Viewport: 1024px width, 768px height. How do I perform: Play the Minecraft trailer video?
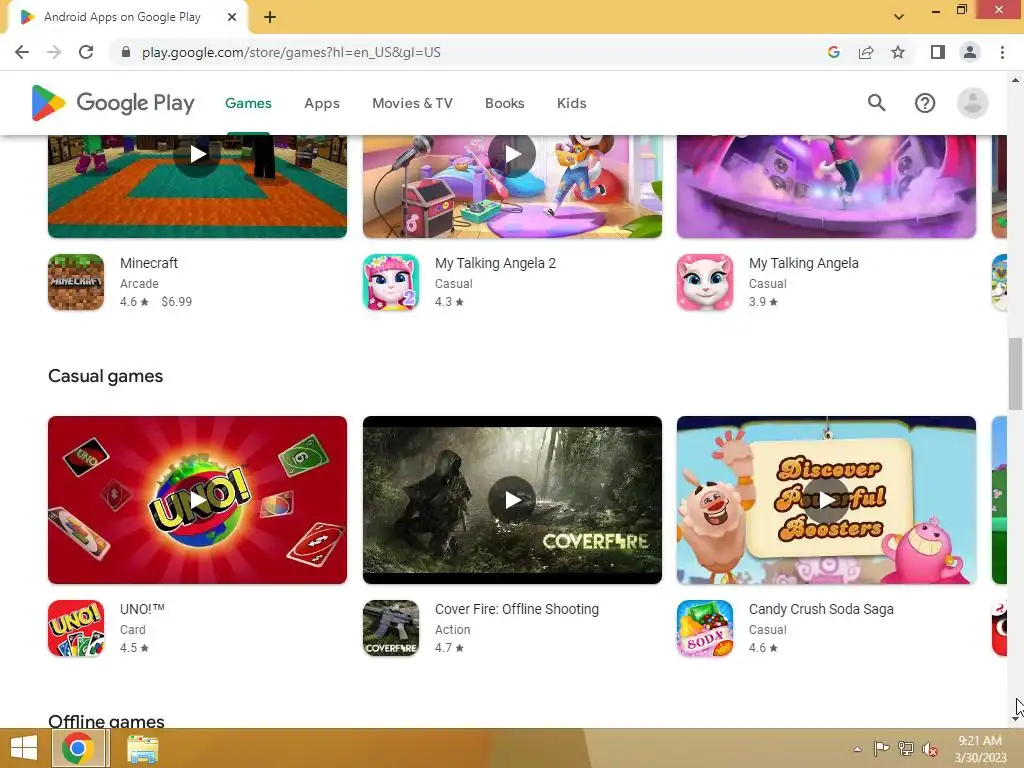pos(197,155)
